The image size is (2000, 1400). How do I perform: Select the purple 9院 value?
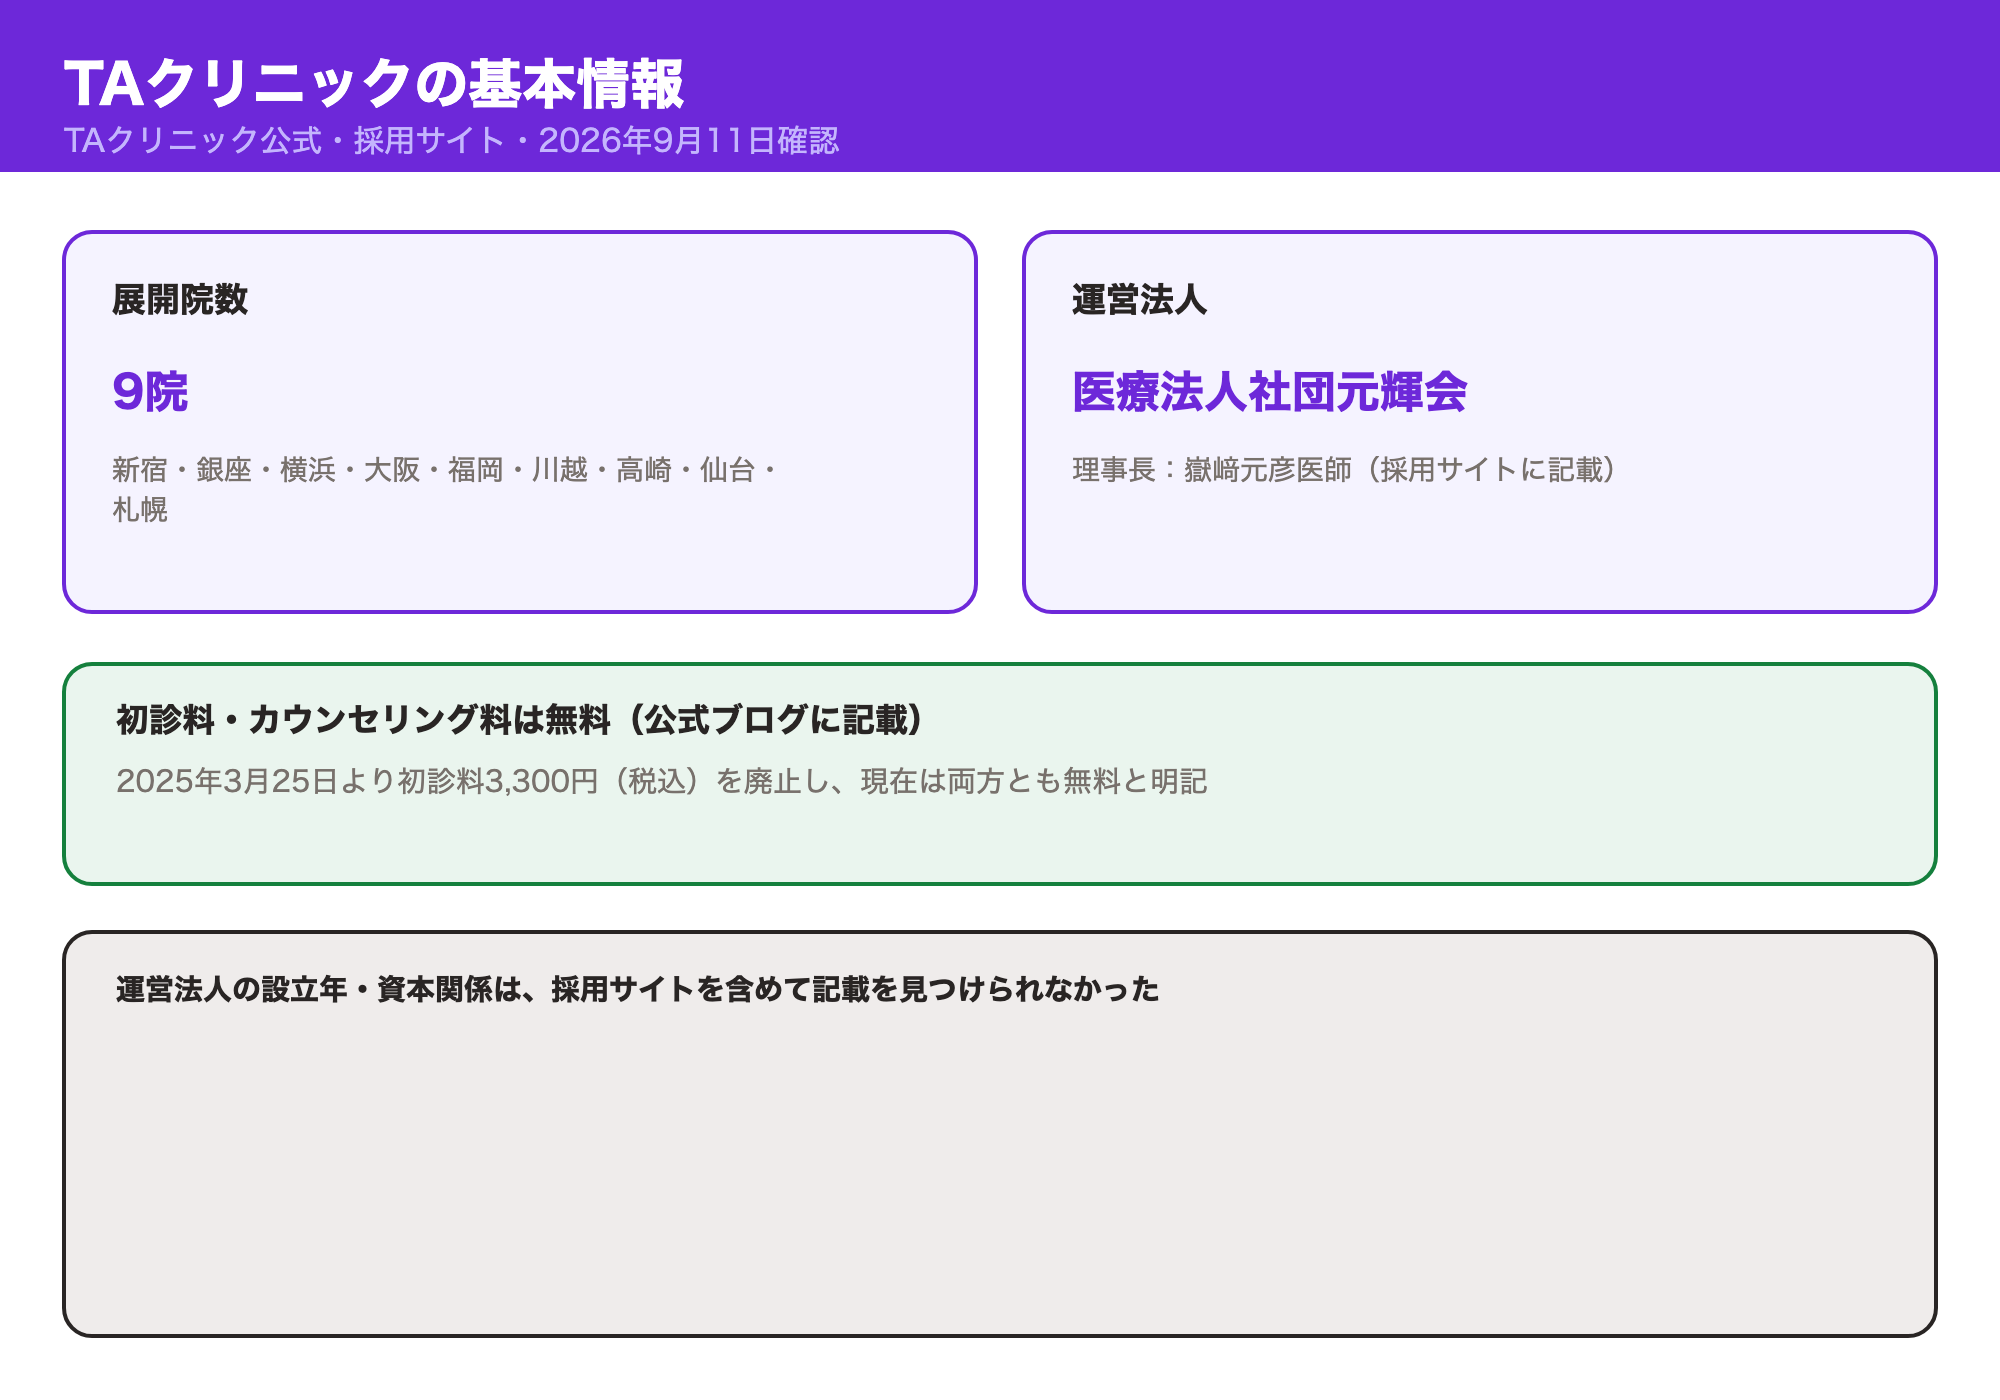click(150, 391)
